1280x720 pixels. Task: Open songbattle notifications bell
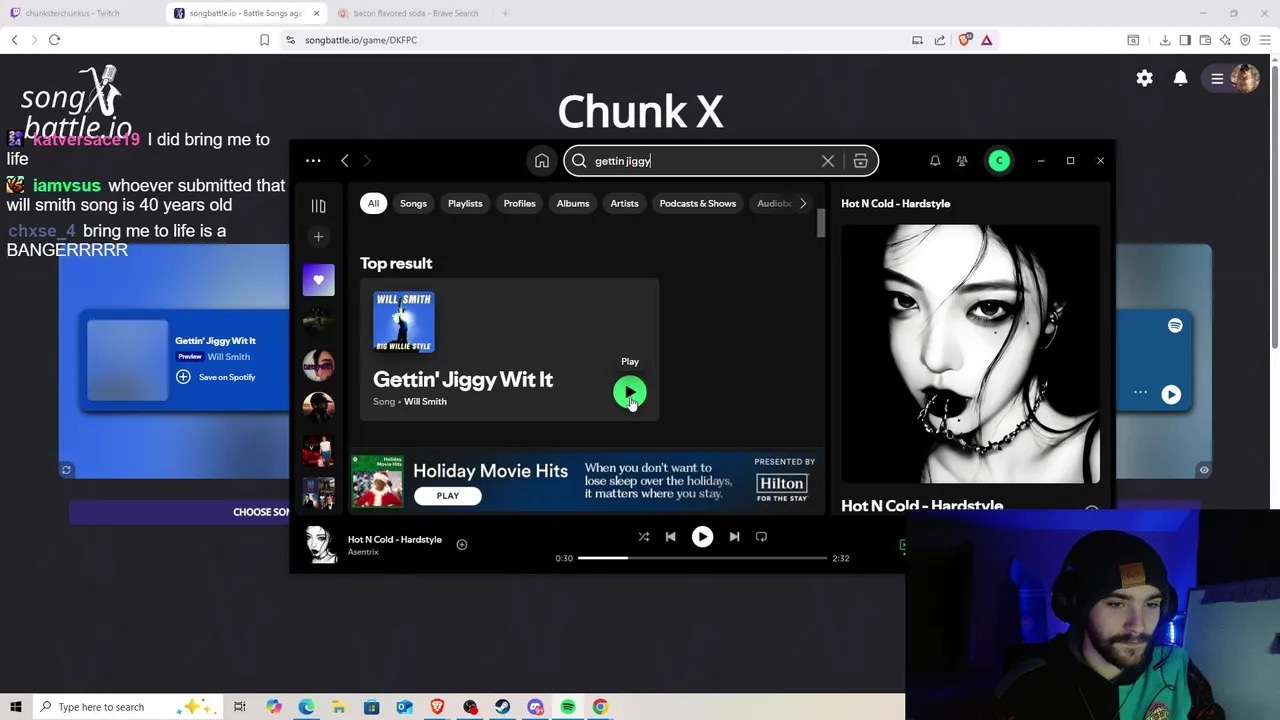click(1180, 78)
